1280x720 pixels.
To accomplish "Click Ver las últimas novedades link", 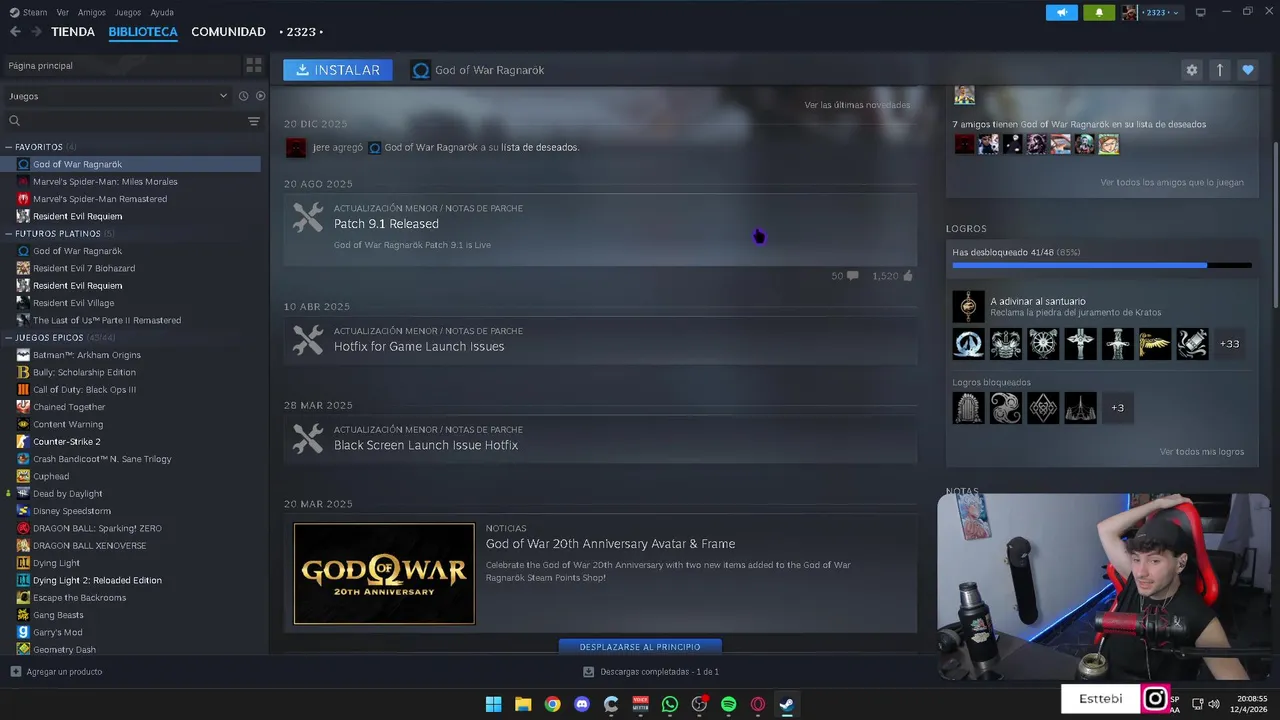I will [x=857, y=105].
